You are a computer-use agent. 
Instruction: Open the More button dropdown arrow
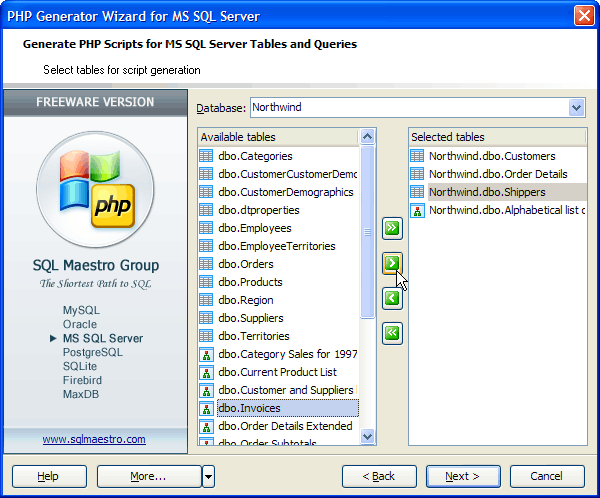(209, 477)
